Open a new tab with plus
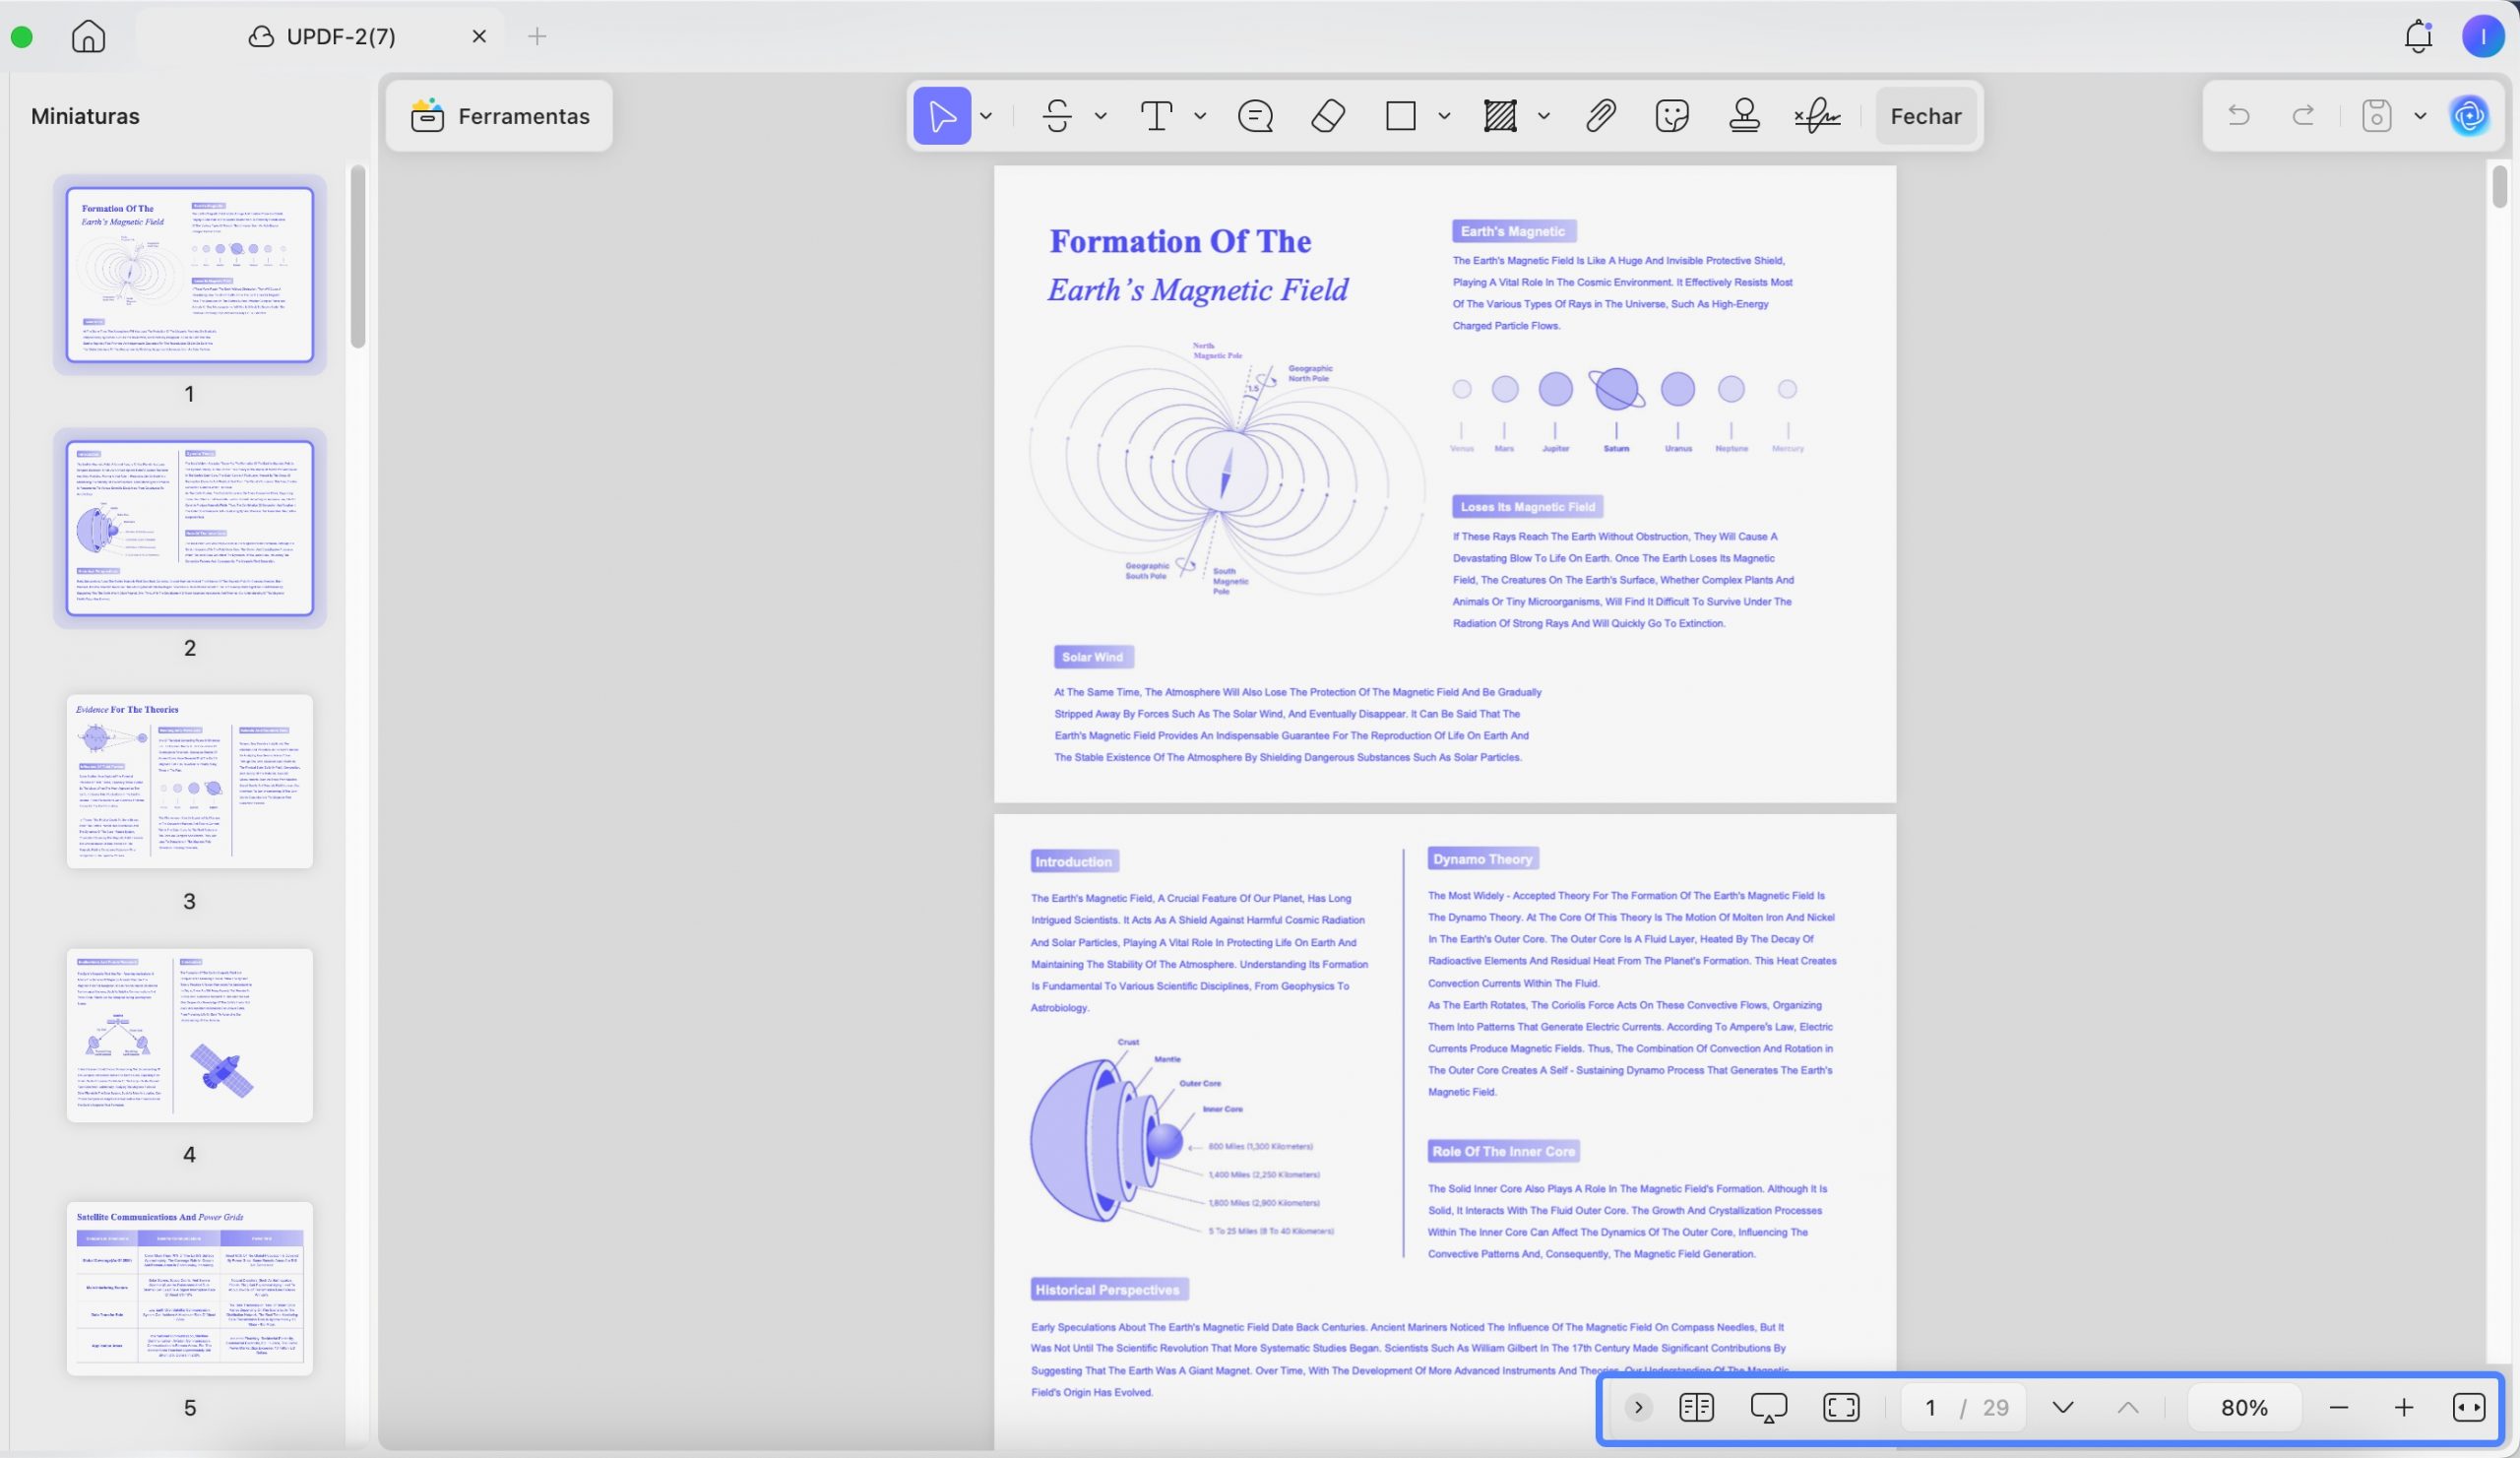 click(x=537, y=36)
